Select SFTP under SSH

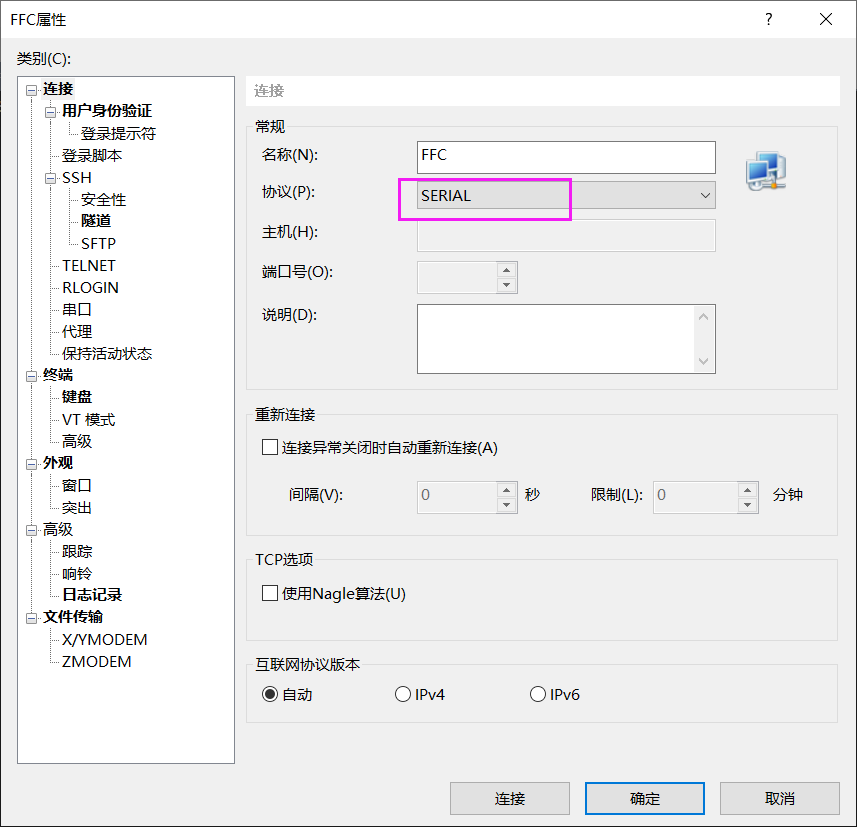[98, 243]
